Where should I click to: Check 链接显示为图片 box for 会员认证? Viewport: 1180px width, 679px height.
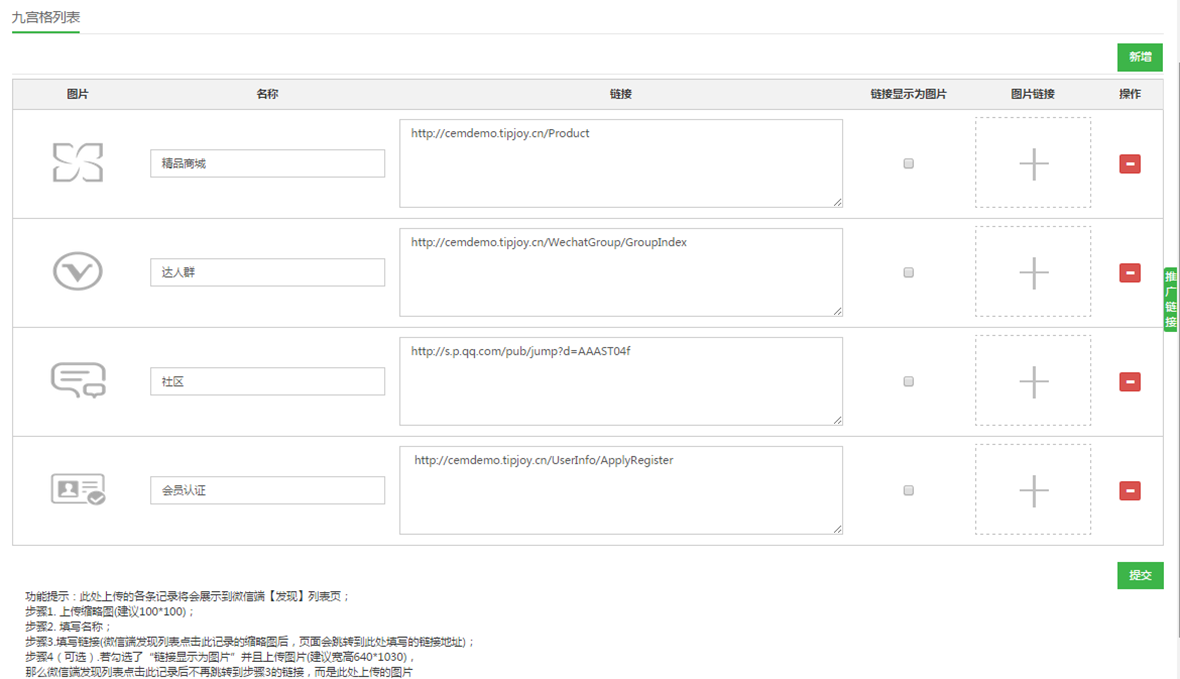click(908, 490)
